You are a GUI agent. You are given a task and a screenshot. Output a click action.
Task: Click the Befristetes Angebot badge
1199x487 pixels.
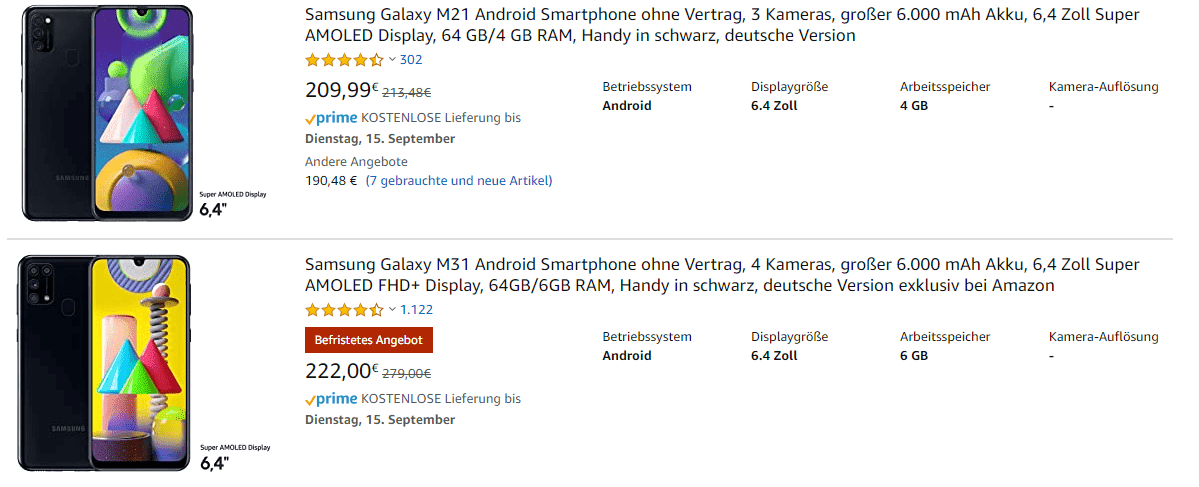368,340
